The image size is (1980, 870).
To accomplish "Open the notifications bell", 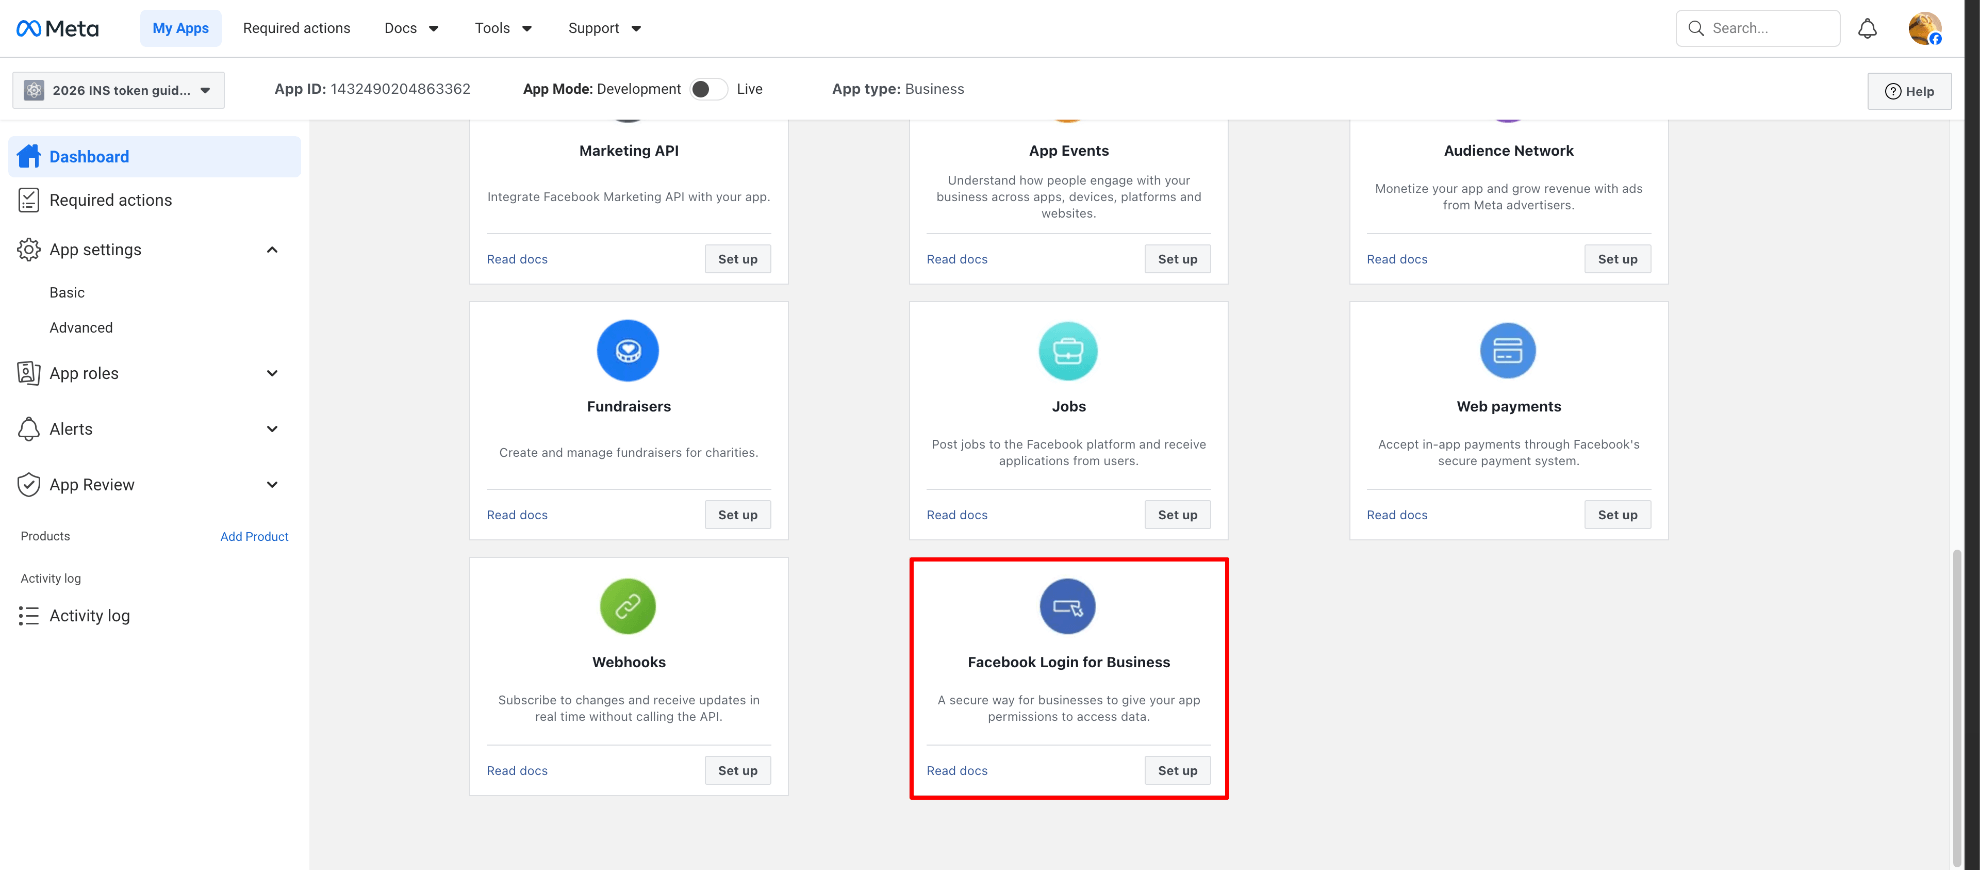I will 1867,29.
